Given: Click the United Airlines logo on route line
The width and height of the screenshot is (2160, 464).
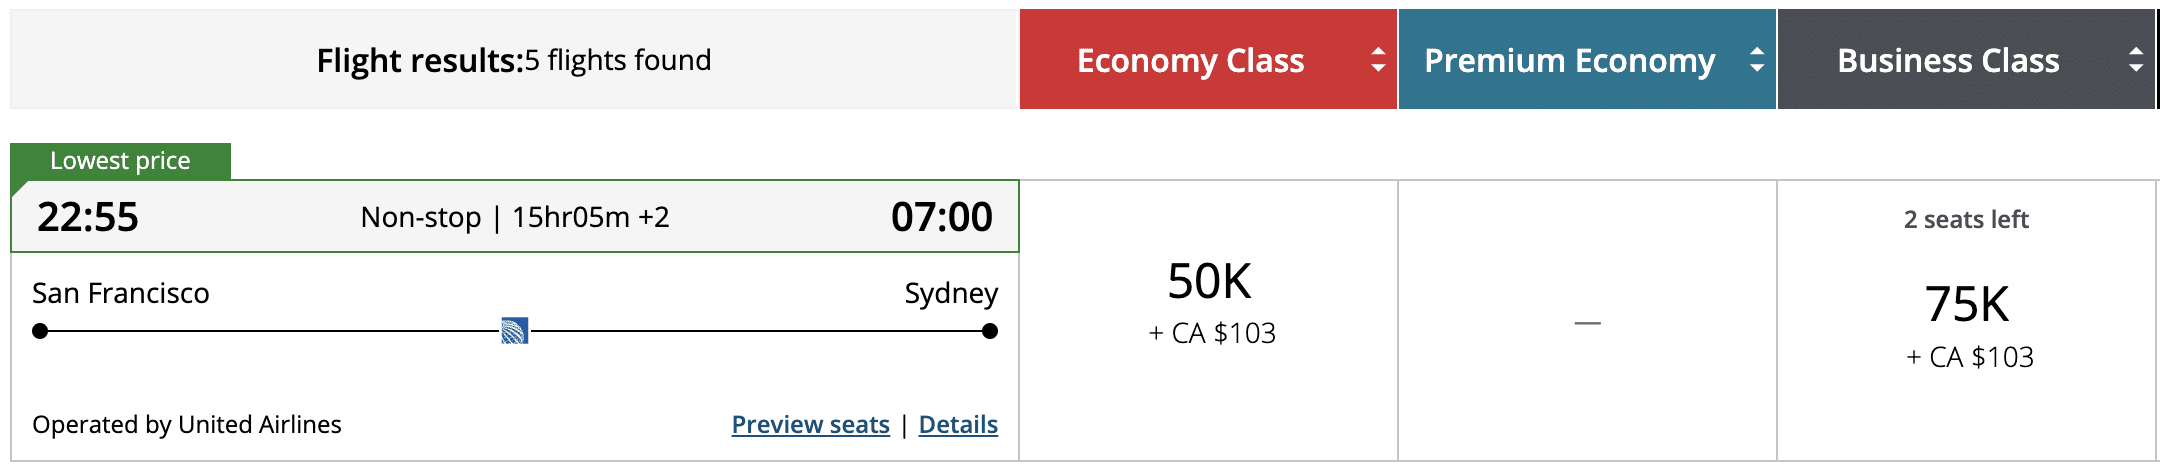Looking at the screenshot, I should (x=514, y=331).
